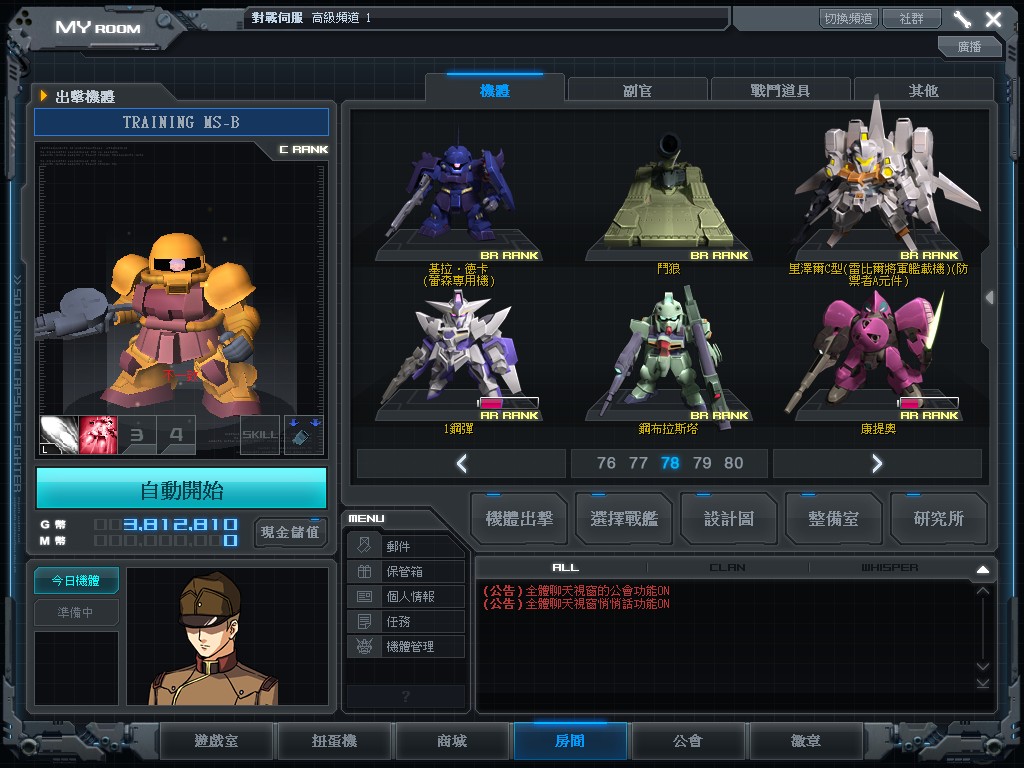
Task: Open 郵件 mail menu entry
Action: tap(406, 546)
